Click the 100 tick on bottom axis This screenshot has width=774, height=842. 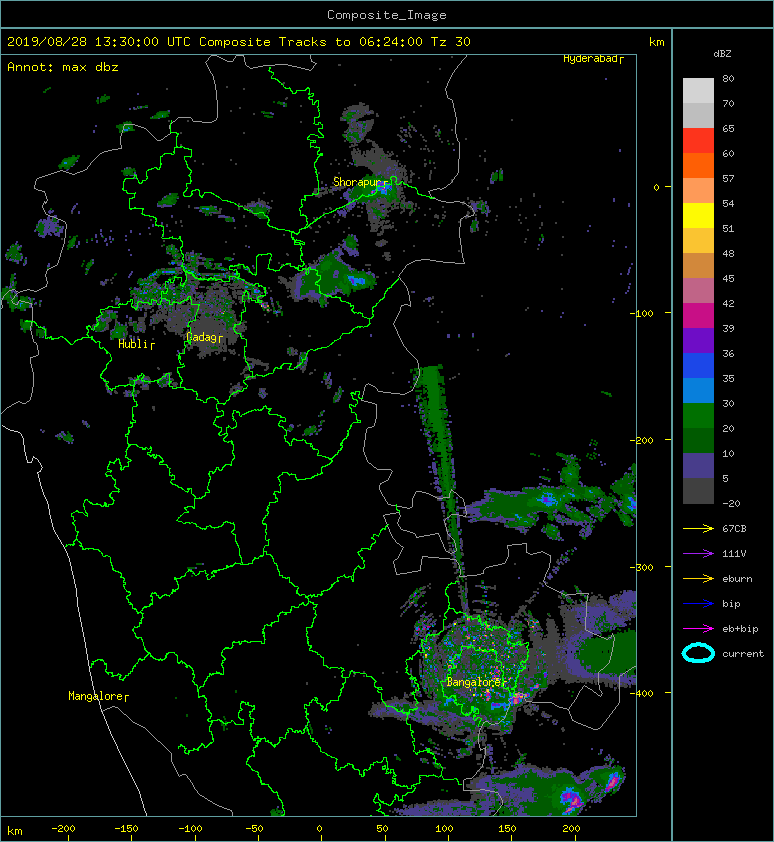[444, 829]
